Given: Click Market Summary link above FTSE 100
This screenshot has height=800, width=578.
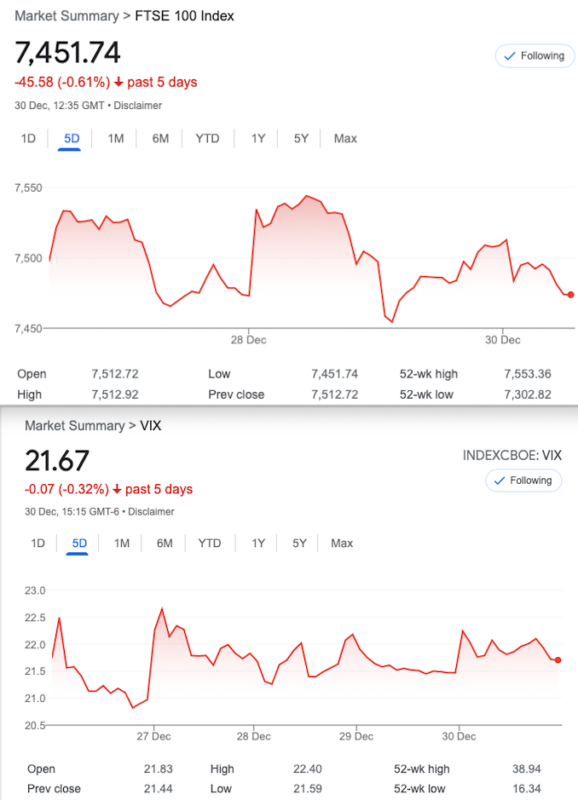Looking at the screenshot, I should pyautogui.click(x=66, y=16).
